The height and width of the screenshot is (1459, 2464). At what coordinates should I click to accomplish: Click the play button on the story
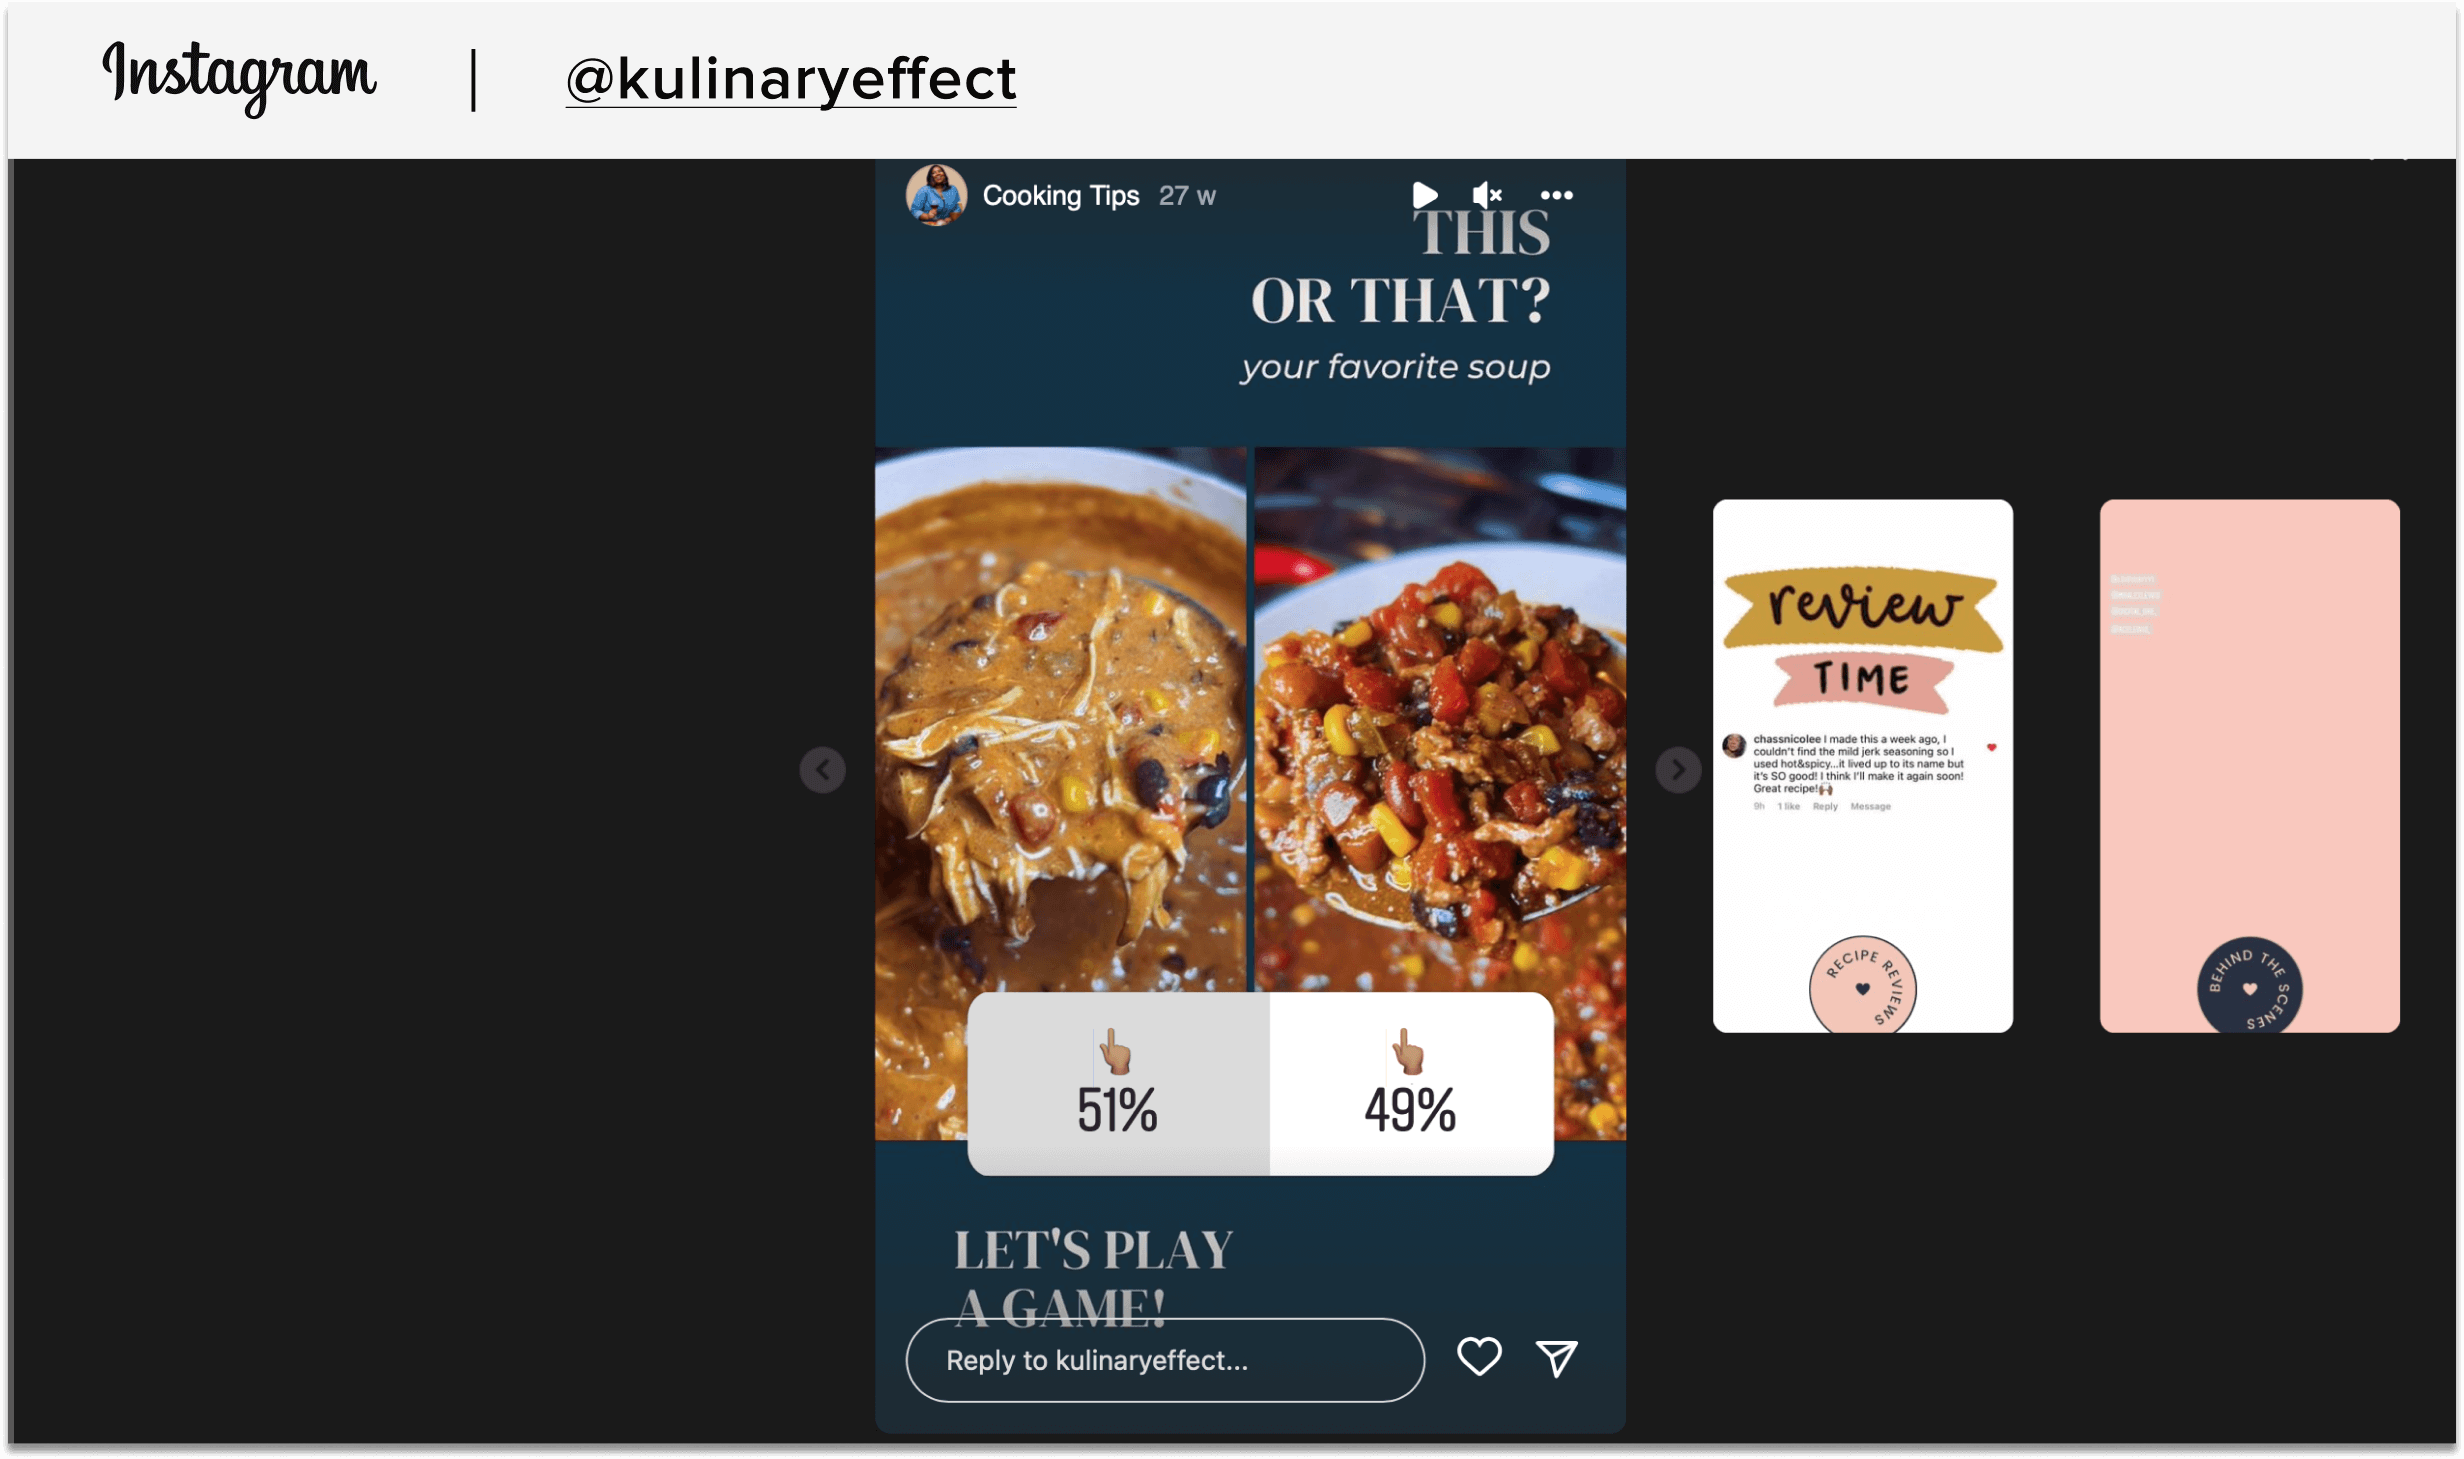(x=1424, y=195)
